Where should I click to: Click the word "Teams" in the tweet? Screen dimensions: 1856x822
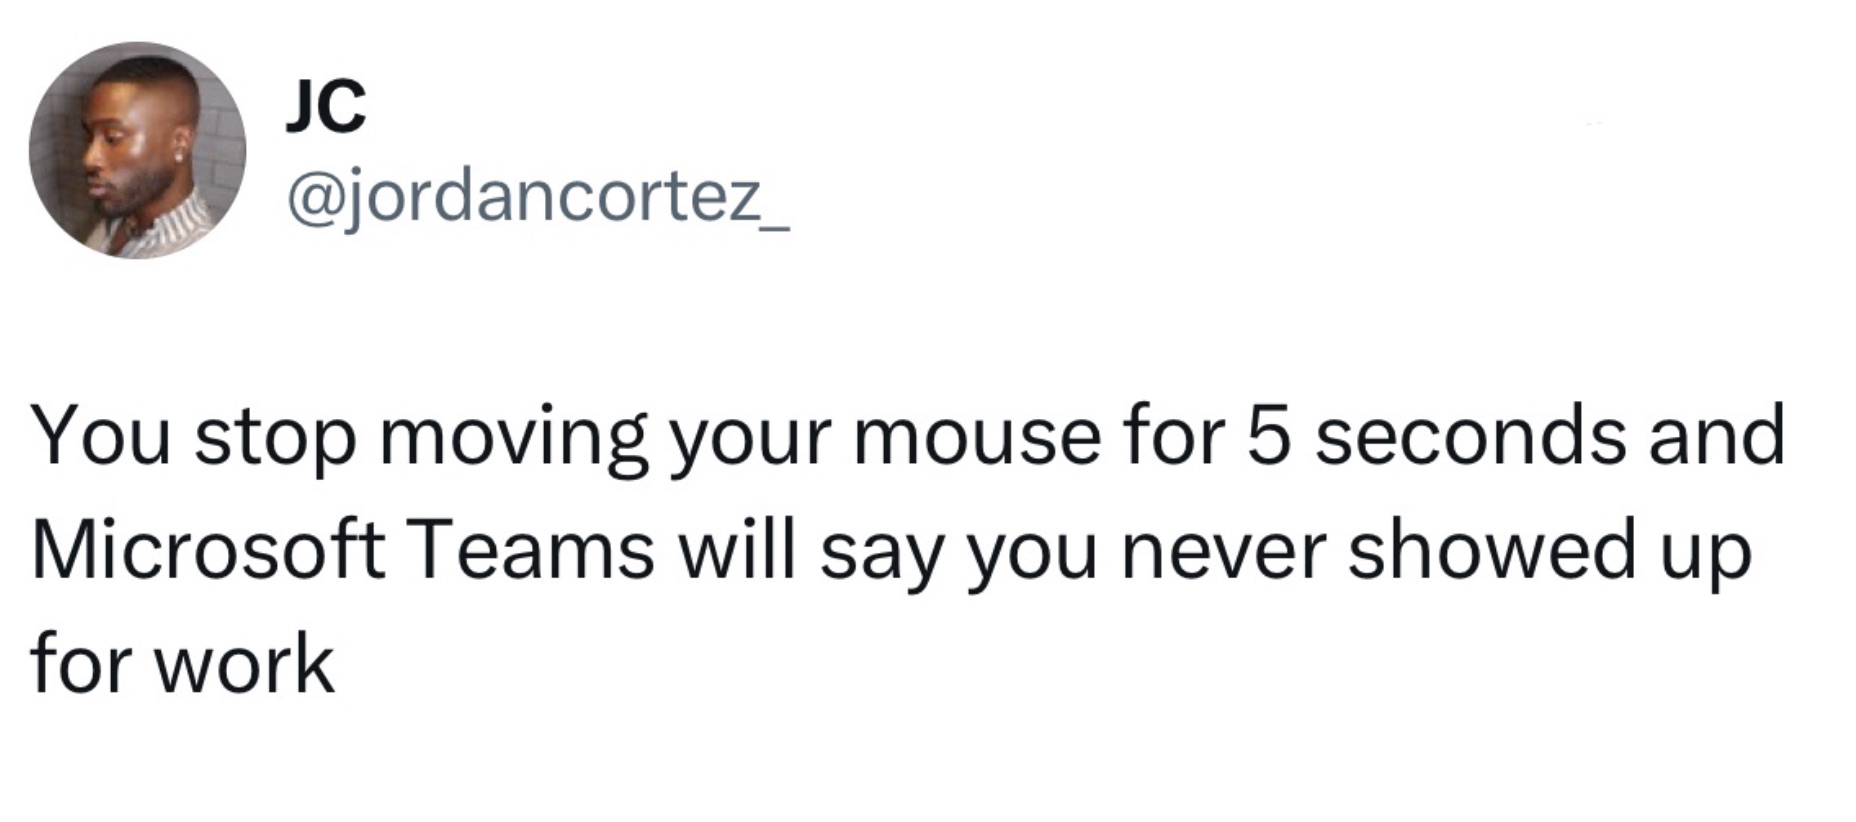coord(530,550)
